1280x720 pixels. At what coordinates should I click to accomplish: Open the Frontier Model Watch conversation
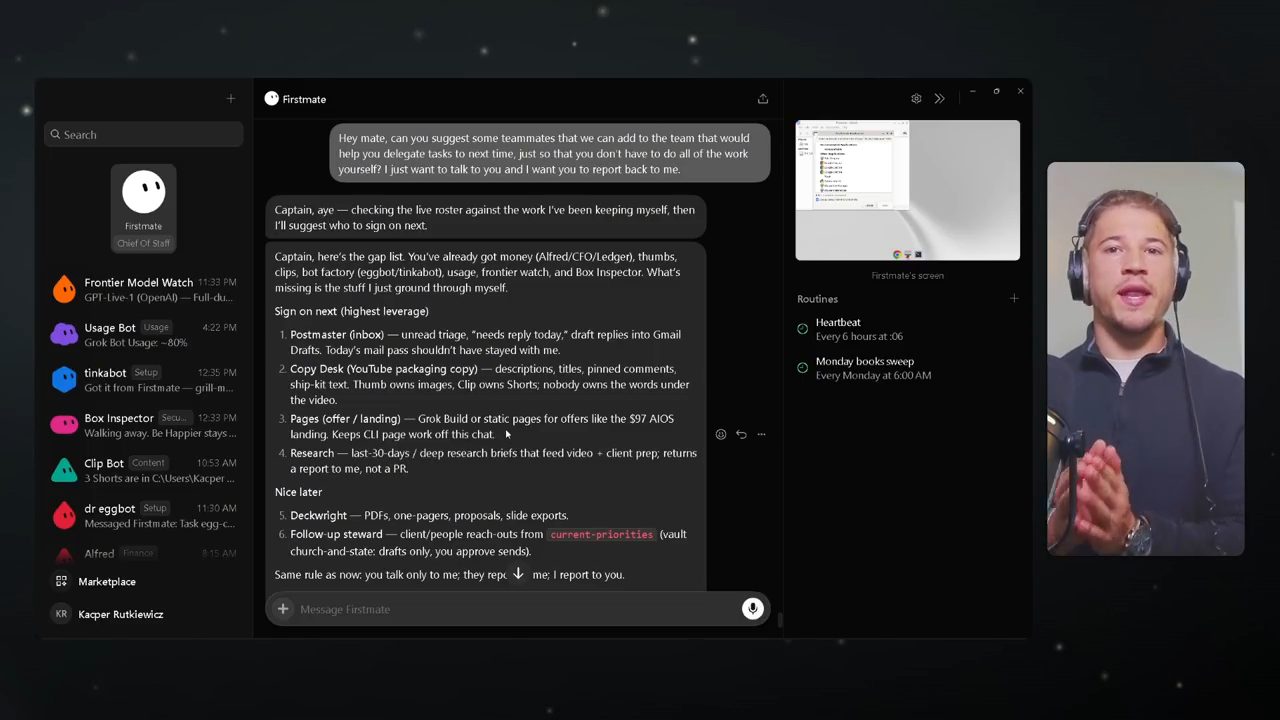(144, 290)
